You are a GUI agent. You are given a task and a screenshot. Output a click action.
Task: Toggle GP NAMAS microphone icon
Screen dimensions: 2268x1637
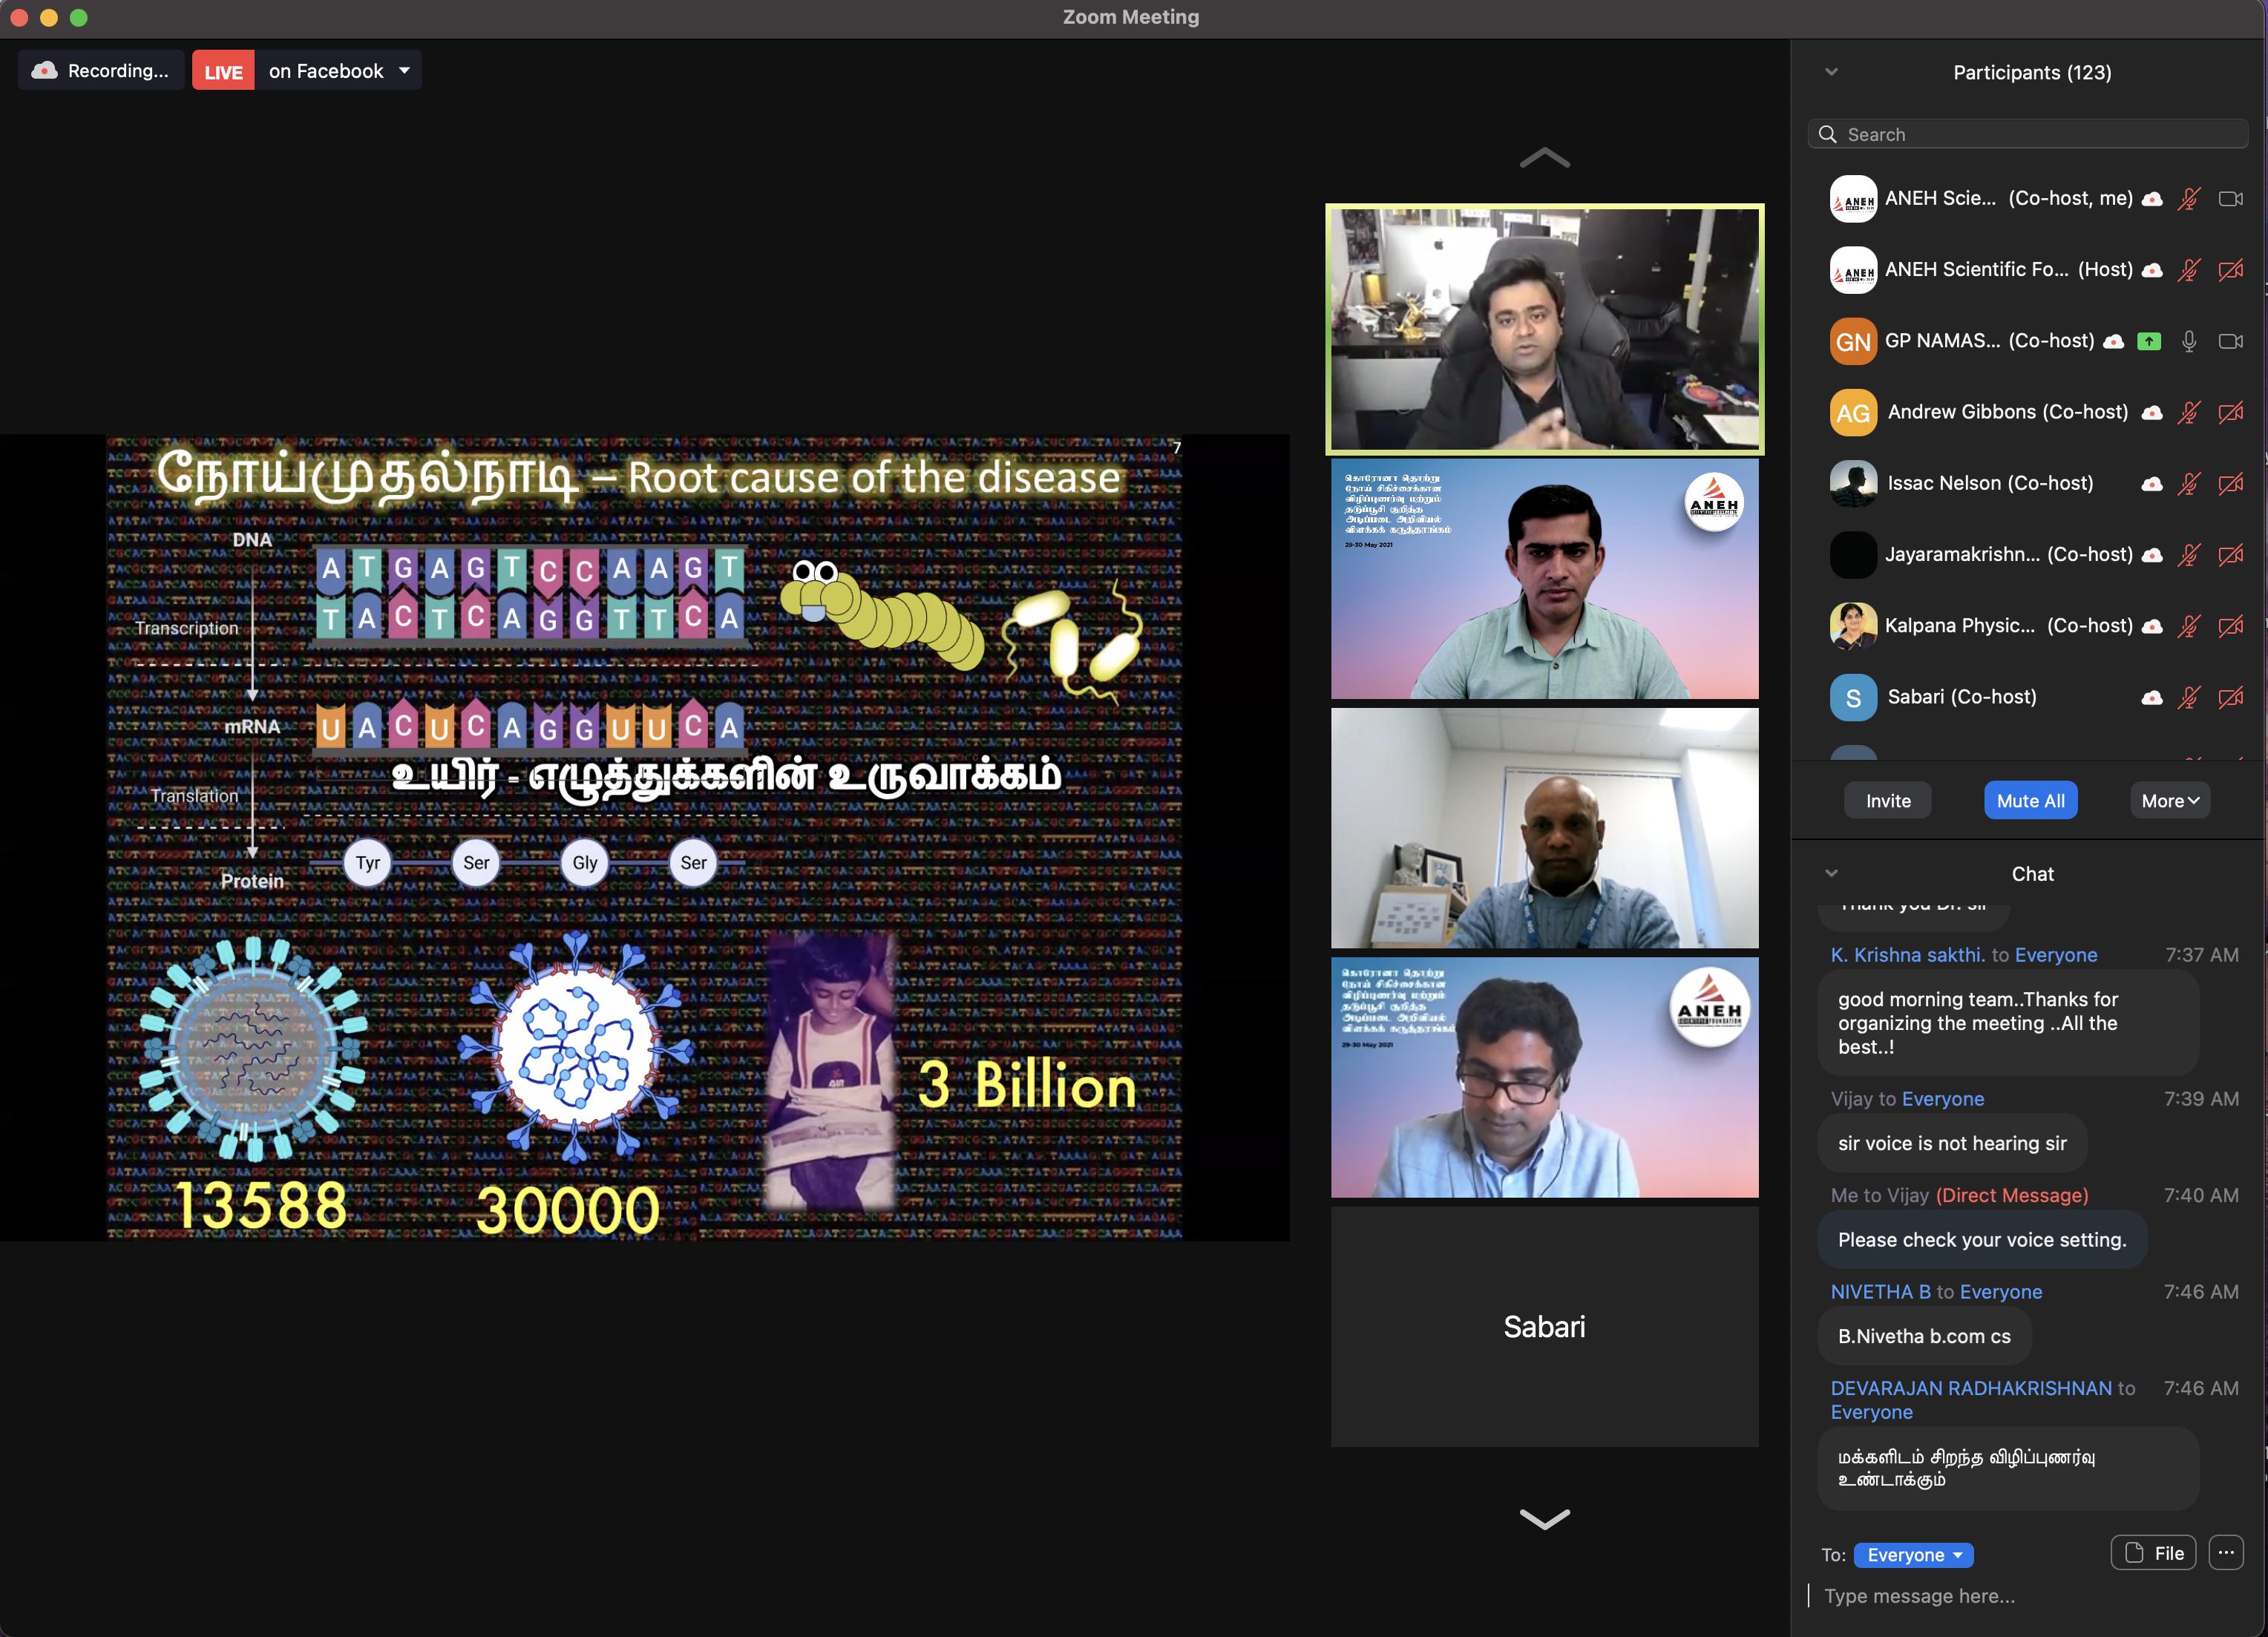[x=2189, y=342]
